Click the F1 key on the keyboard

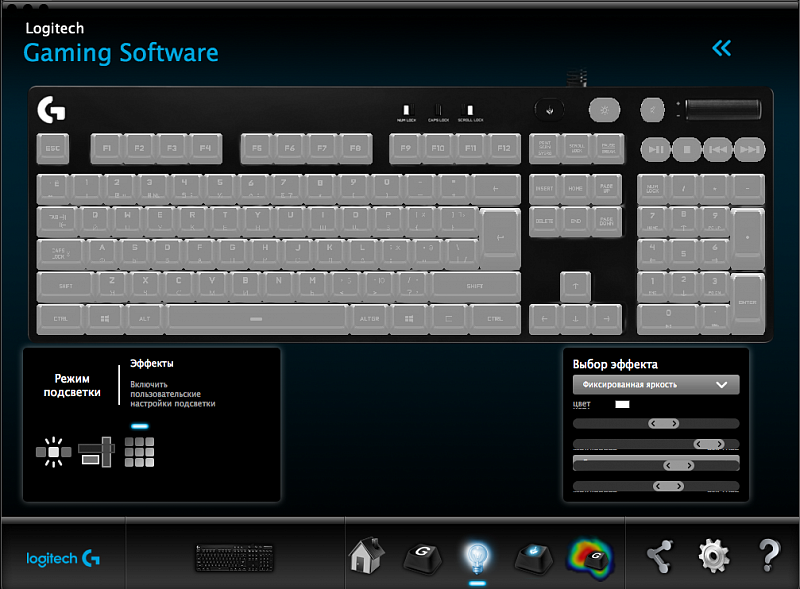click(107, 149)
